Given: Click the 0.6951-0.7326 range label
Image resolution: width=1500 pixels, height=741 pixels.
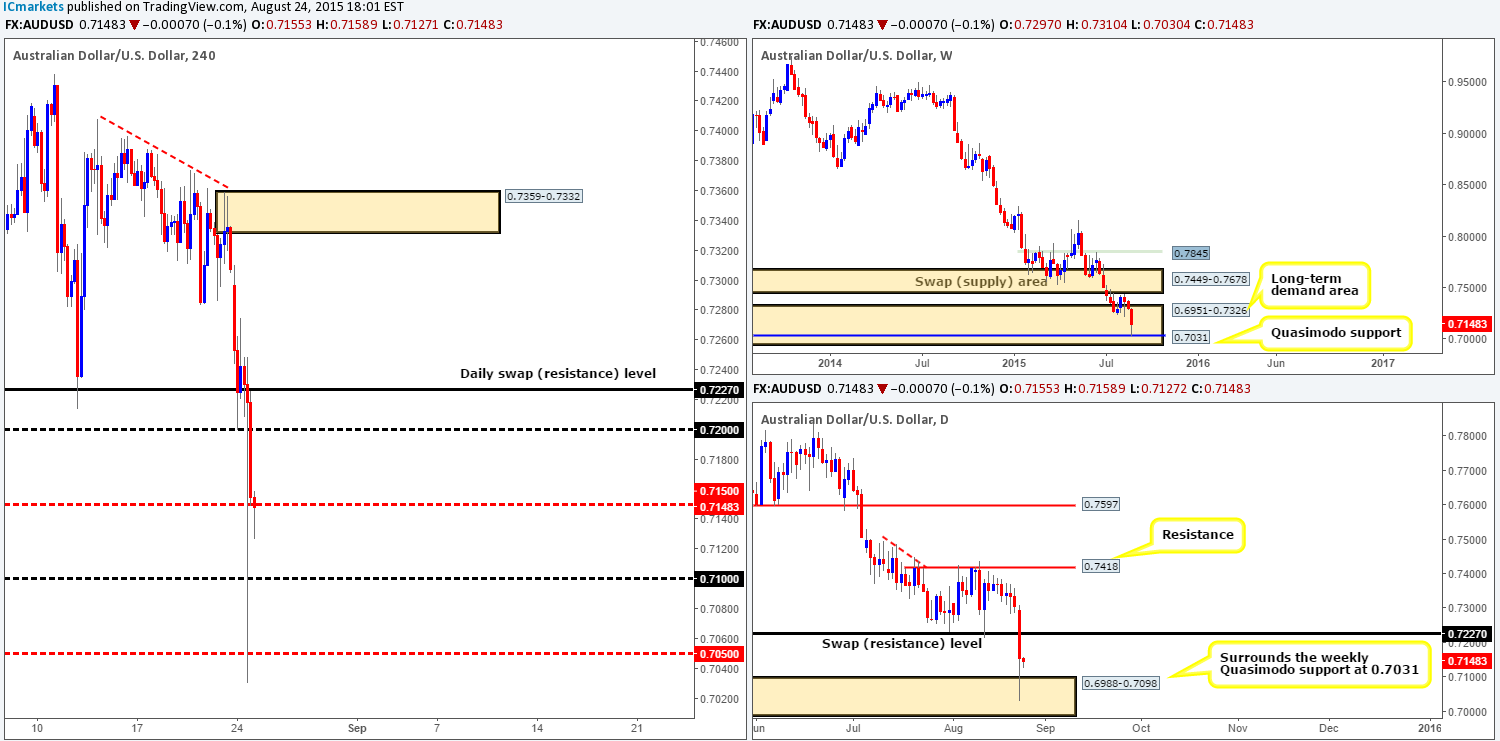Looking at the screenshot, I should click(1210, 311).
